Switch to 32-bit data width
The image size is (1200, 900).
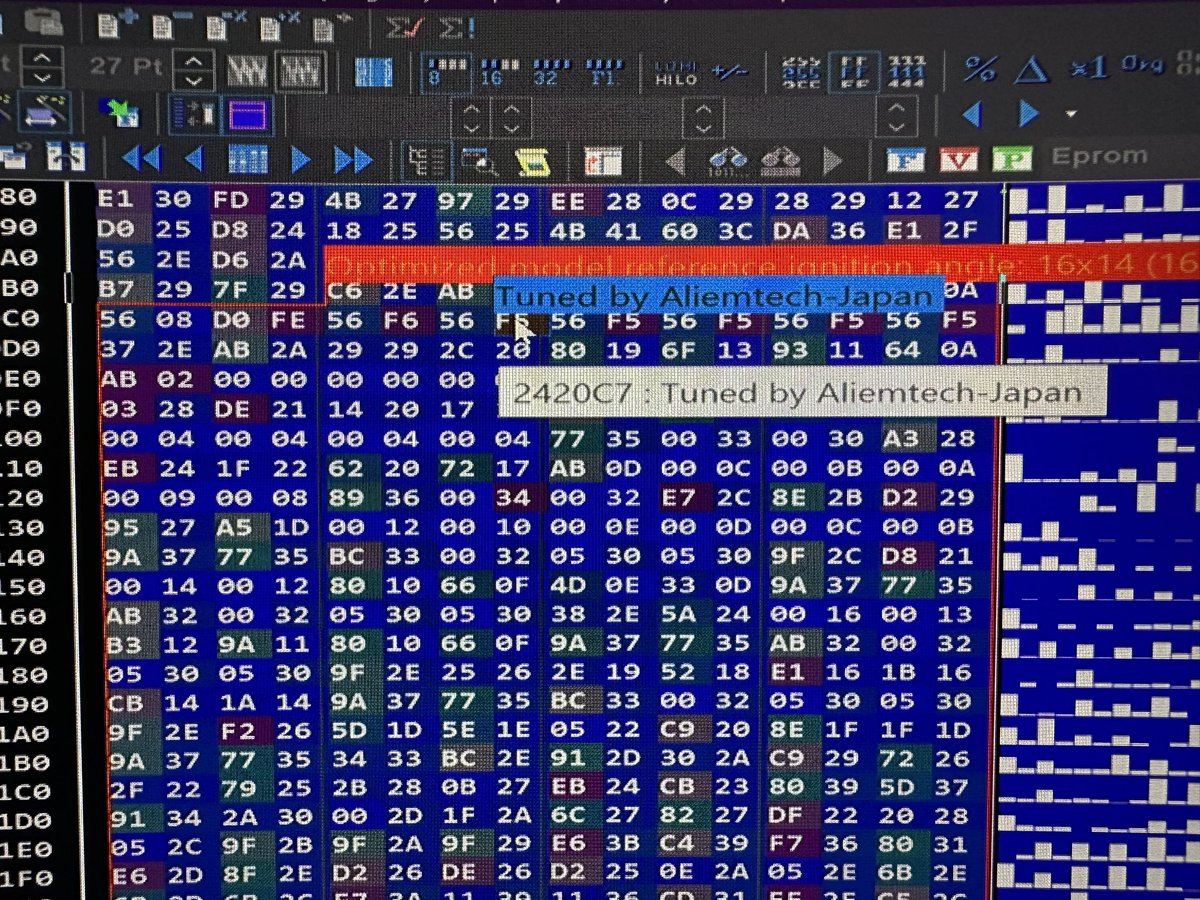(552, 71)
